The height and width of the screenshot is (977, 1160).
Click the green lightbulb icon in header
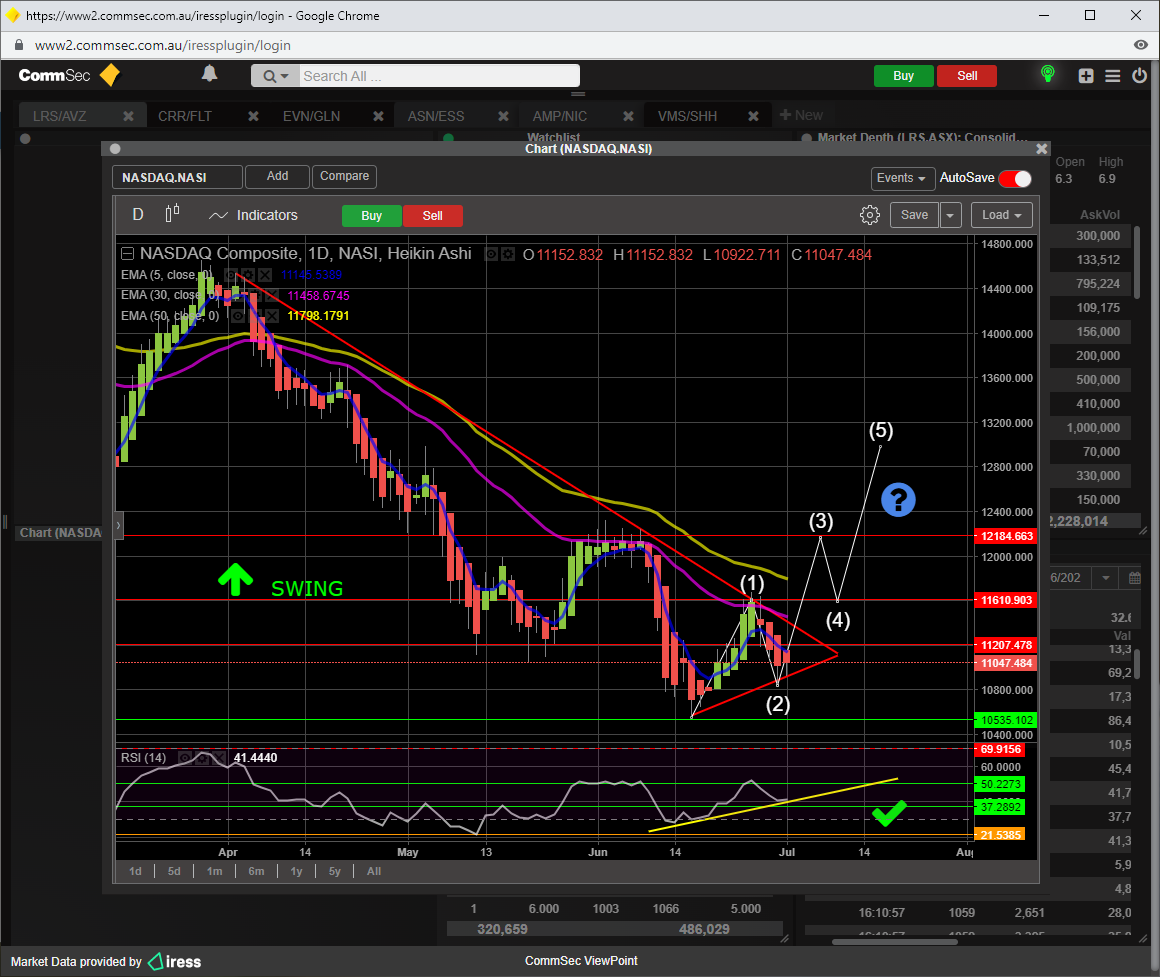(1048, 75)
